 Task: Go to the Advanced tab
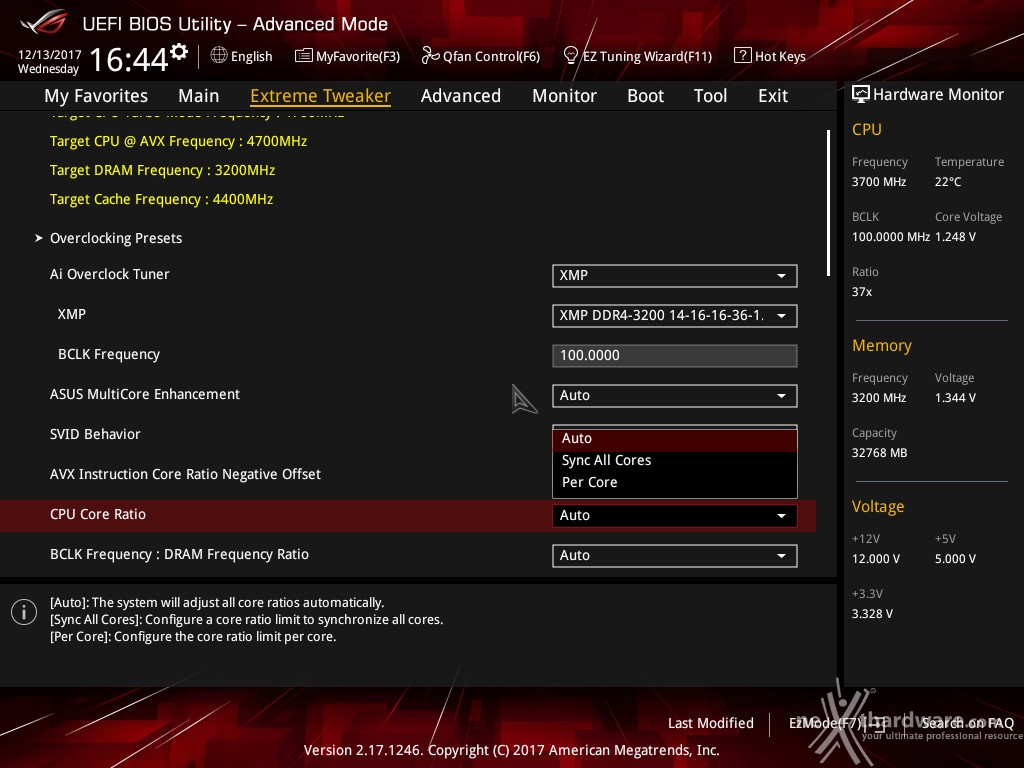[460, 96]
